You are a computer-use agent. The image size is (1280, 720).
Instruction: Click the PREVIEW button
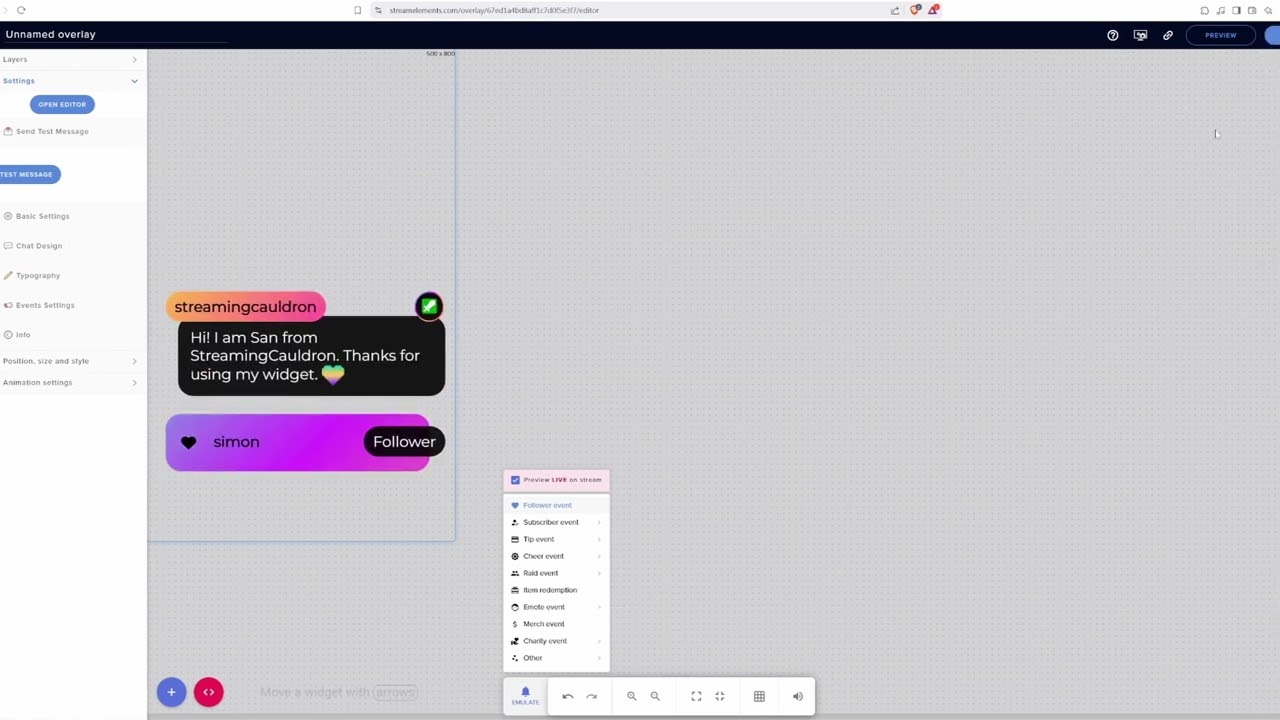point(1220,35)
